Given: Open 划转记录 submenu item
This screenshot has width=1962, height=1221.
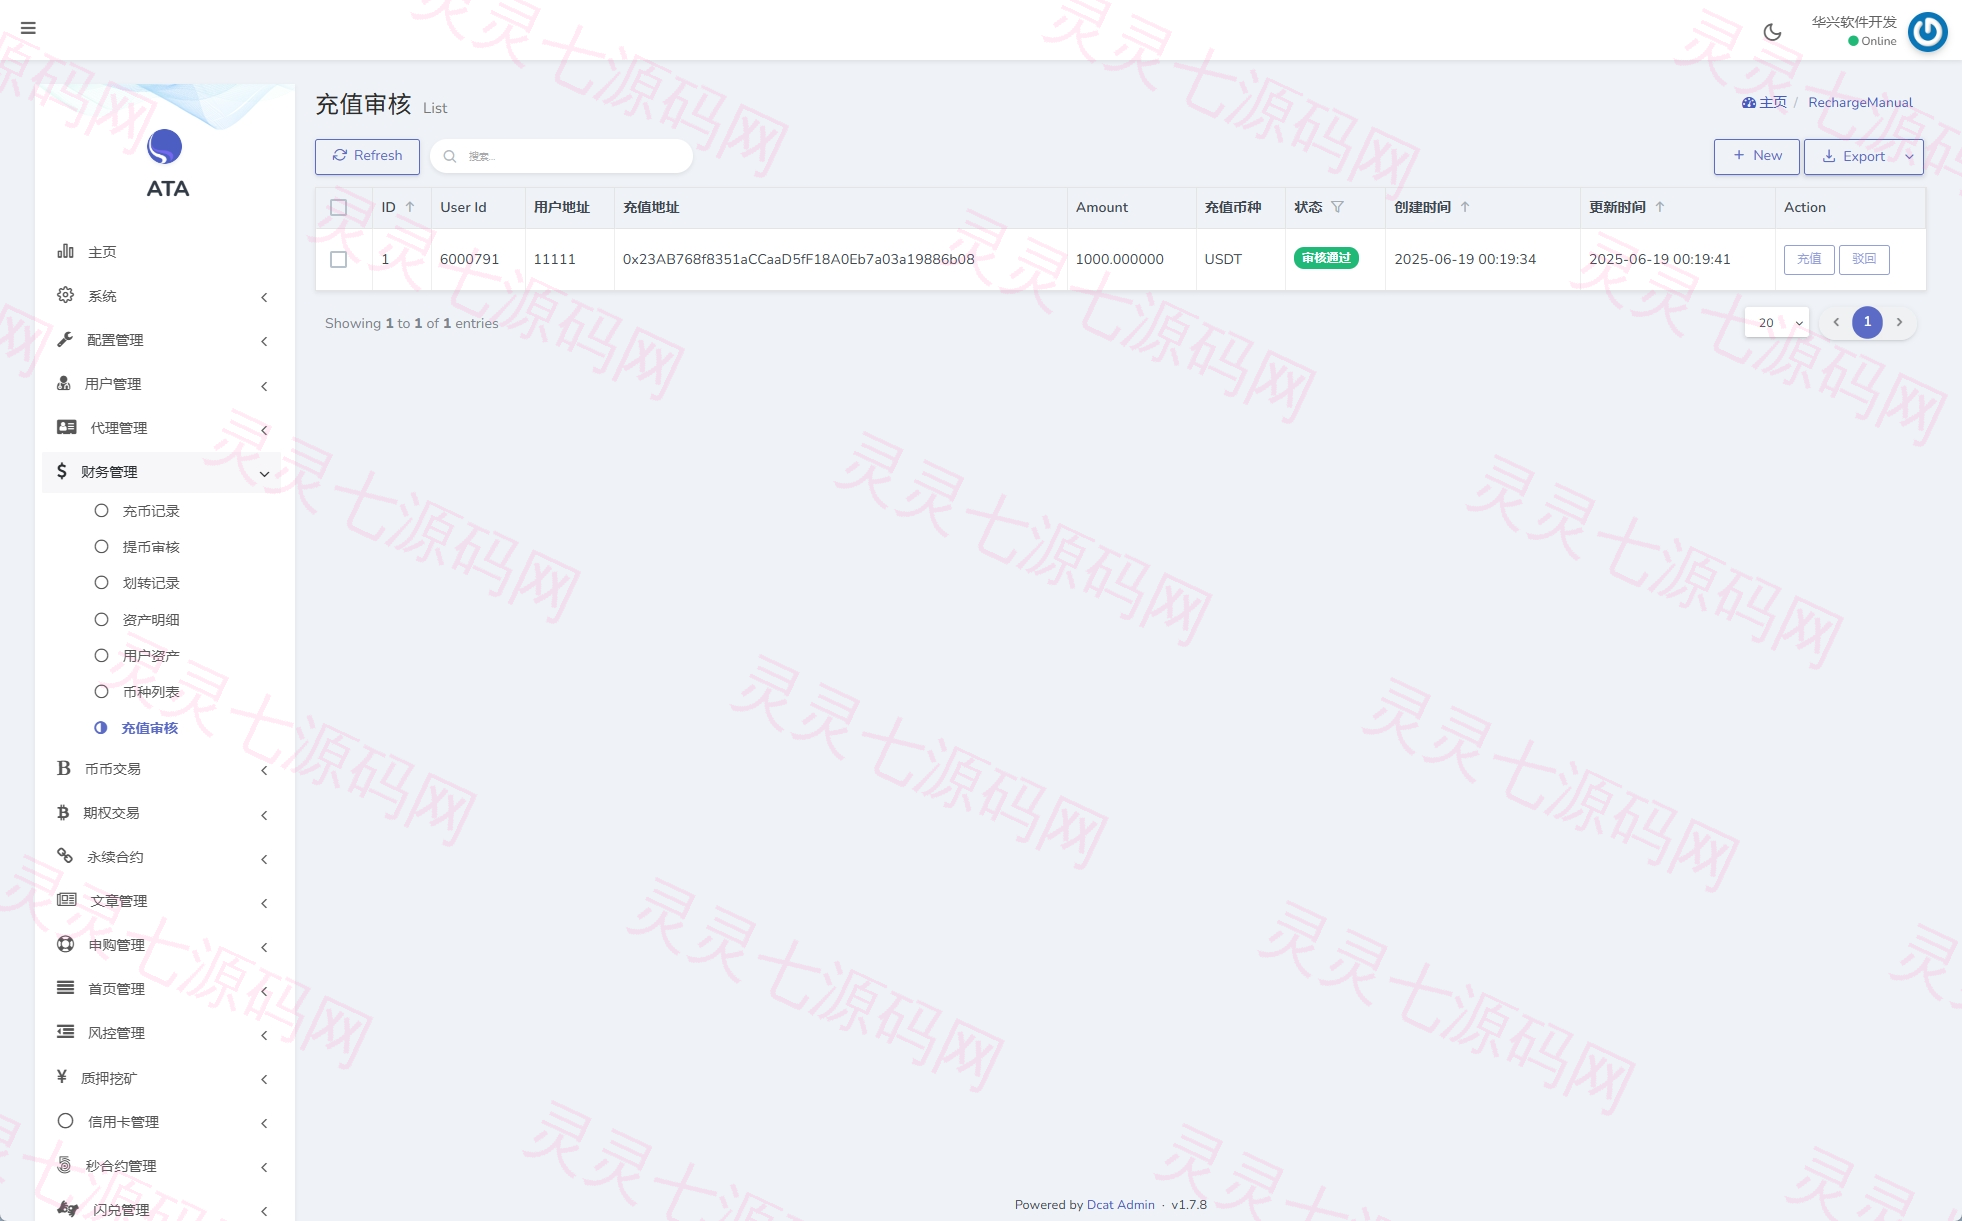Looking at the screenshot, I should [x=151, y=583].
